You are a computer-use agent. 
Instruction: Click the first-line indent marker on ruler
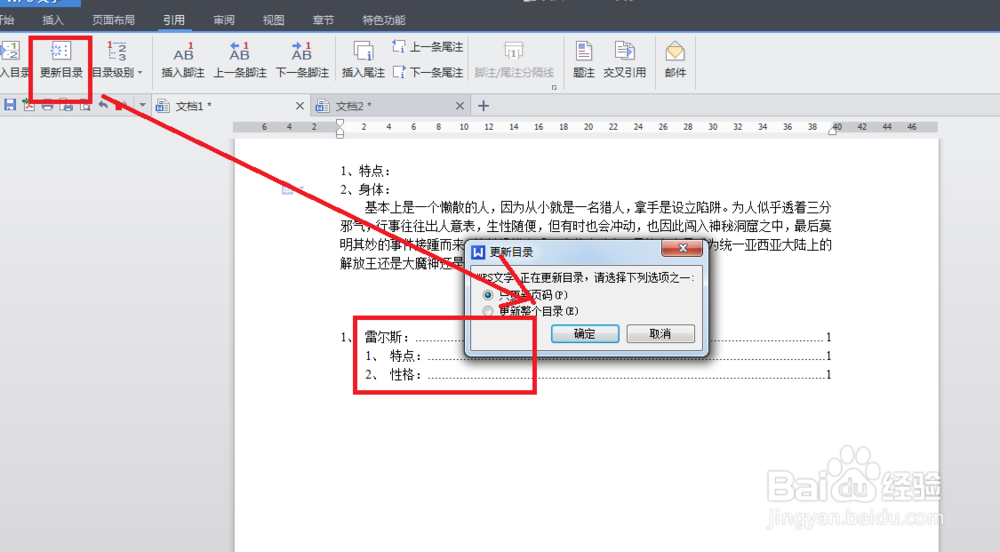340,123
